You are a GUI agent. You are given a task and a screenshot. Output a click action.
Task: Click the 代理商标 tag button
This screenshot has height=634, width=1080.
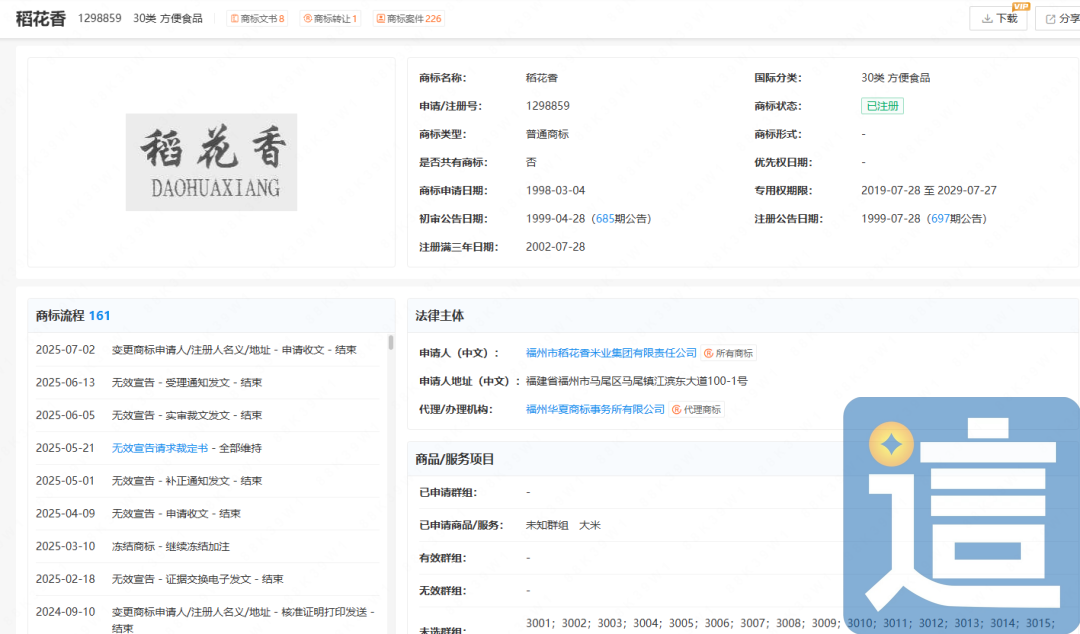tap(696, 409)
